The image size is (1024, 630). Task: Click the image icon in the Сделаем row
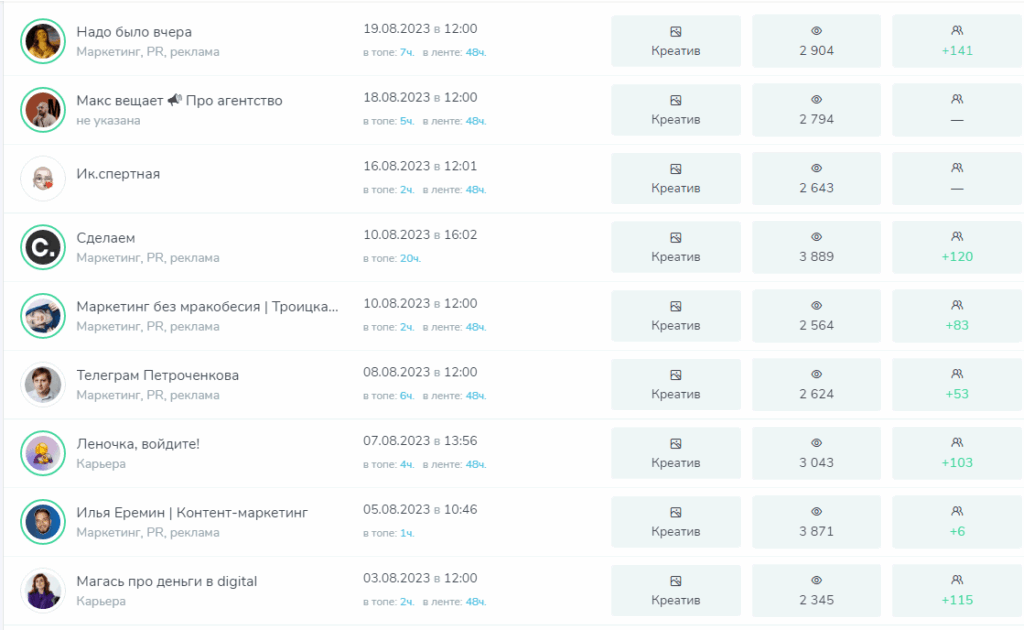click(x=676, y=237)
